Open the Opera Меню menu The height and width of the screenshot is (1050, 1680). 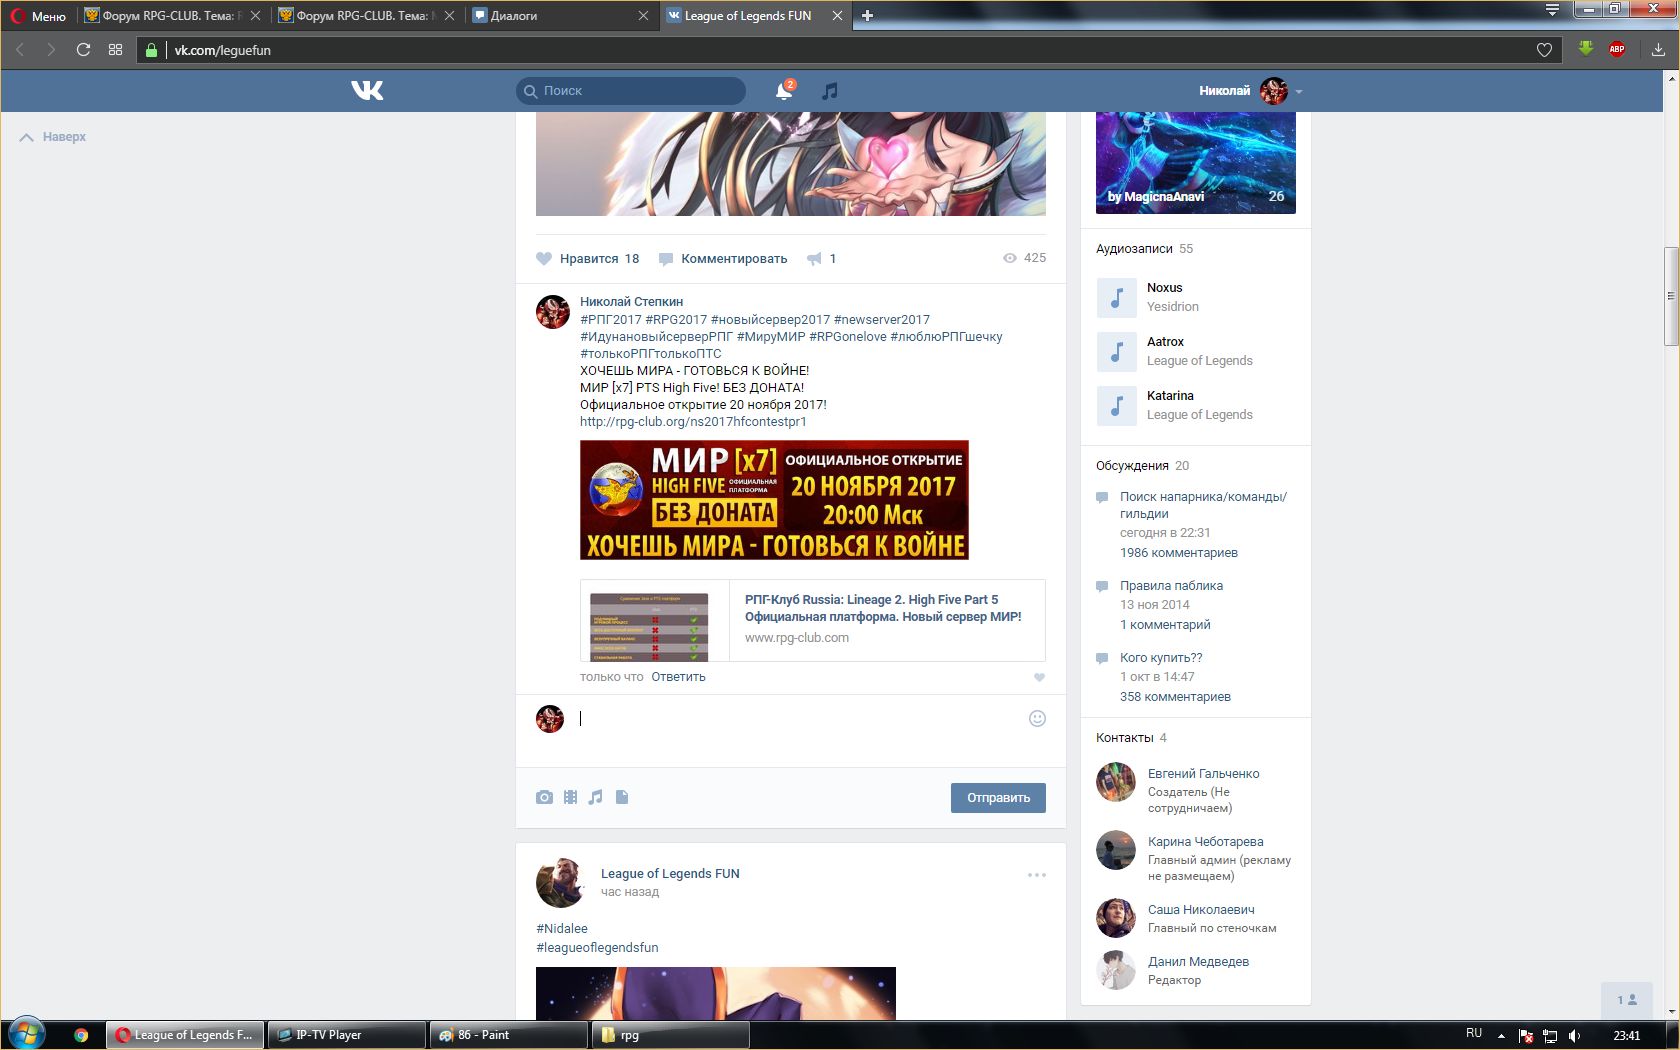[x=39, y=16]
